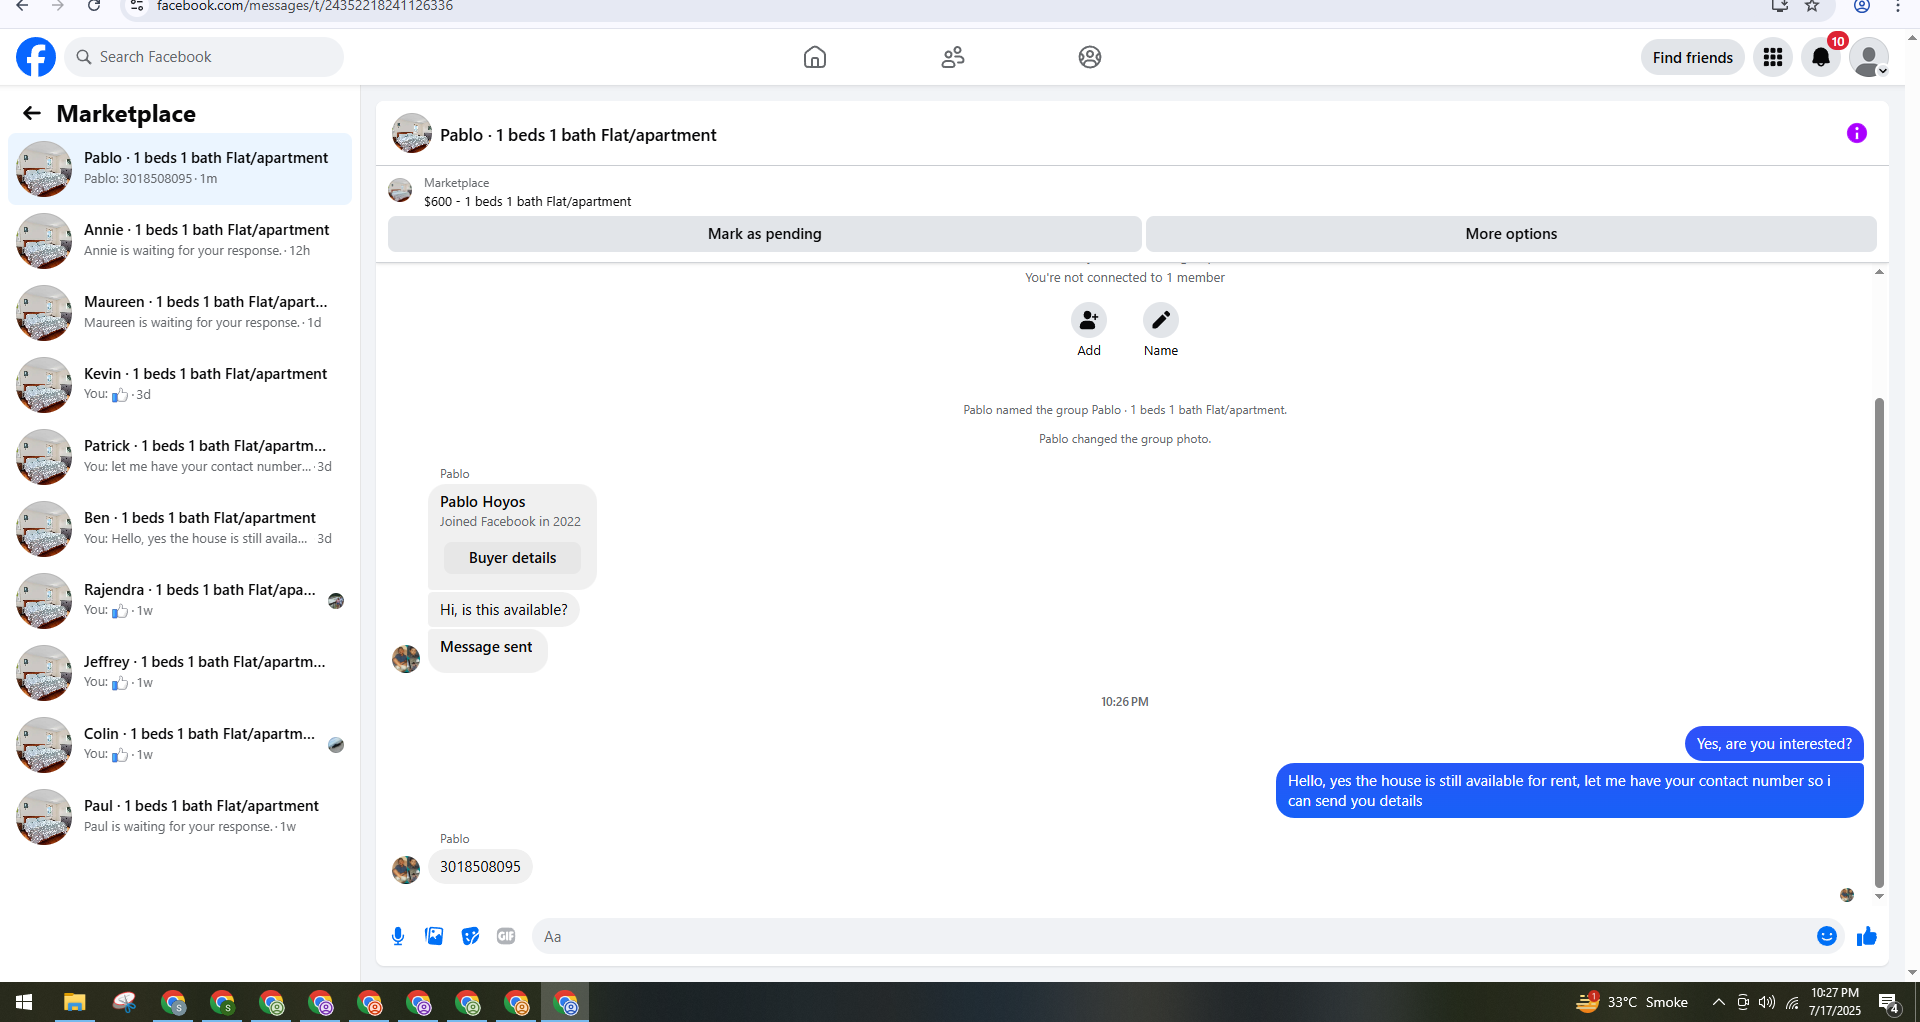Open the Paul conversation
This screenshot has width=1920, height=1022.
coord(180,817)
